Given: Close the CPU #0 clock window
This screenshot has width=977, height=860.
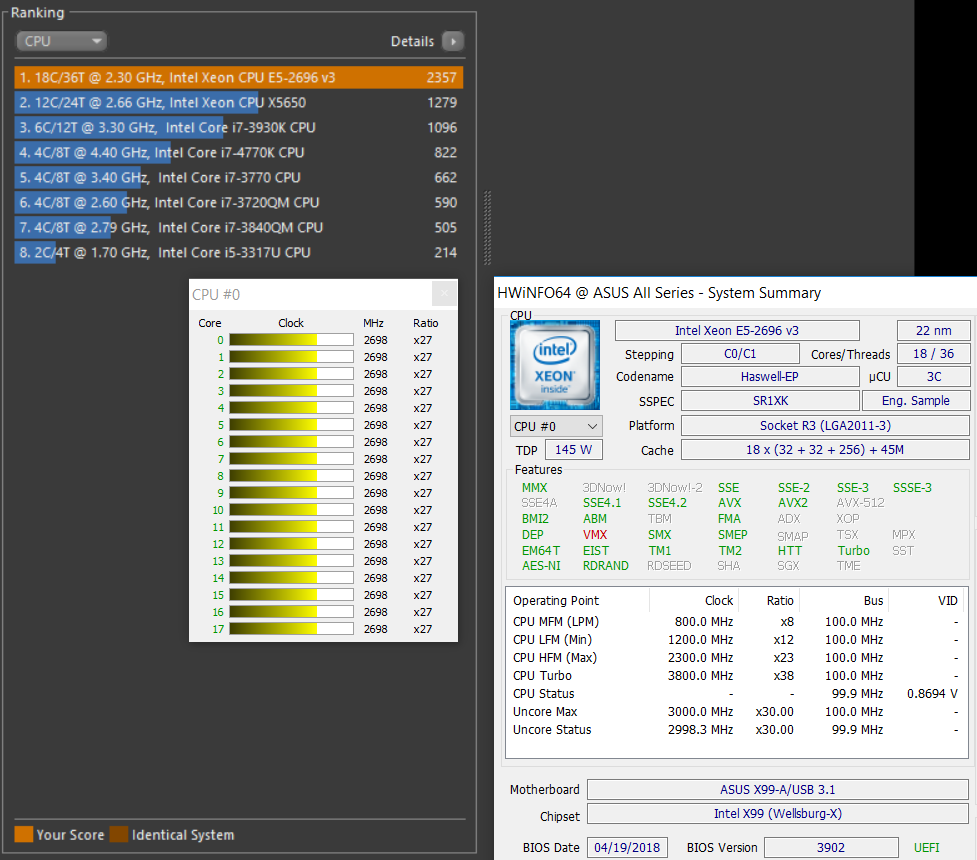Looking at the screenshot, I should (444, 294).
